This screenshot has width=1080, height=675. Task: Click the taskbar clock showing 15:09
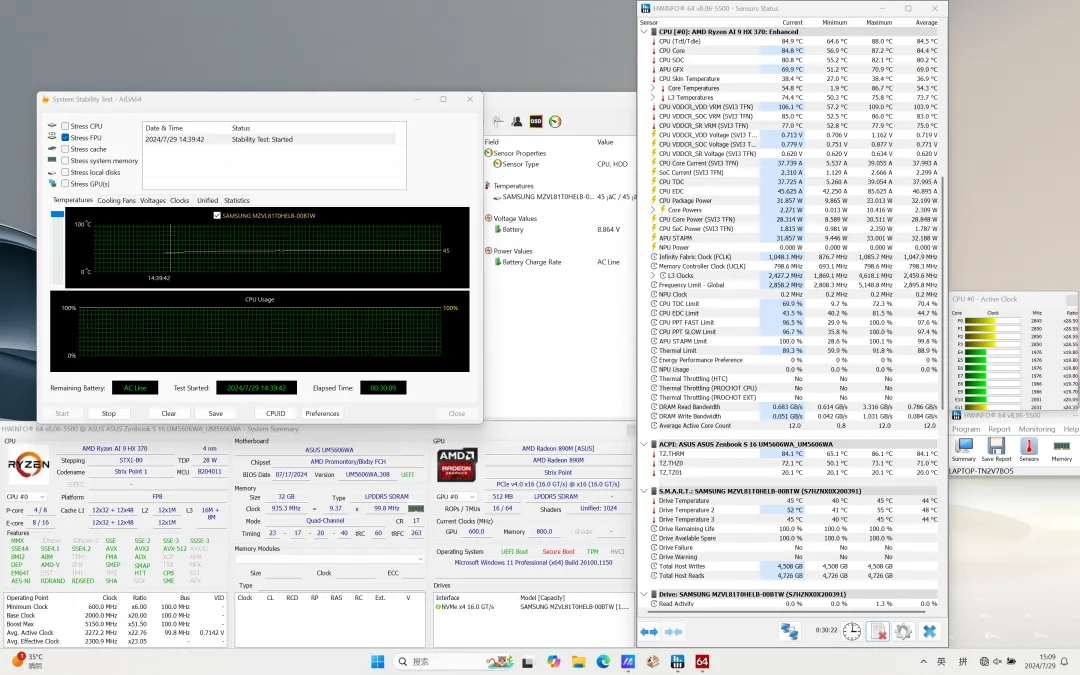pos(1038,662)
